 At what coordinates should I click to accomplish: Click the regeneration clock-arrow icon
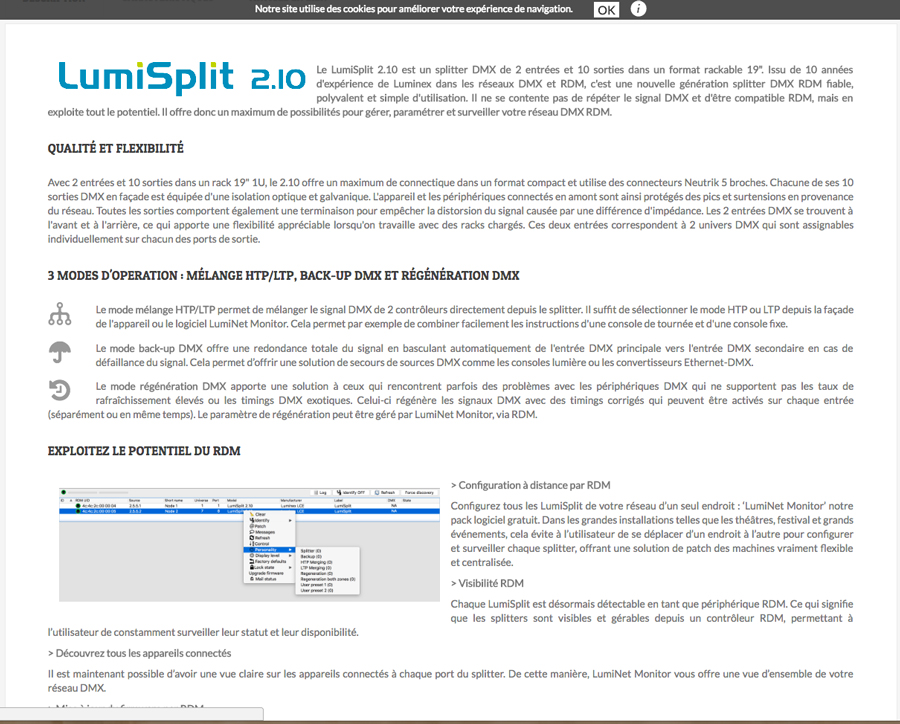click(60, 390)
